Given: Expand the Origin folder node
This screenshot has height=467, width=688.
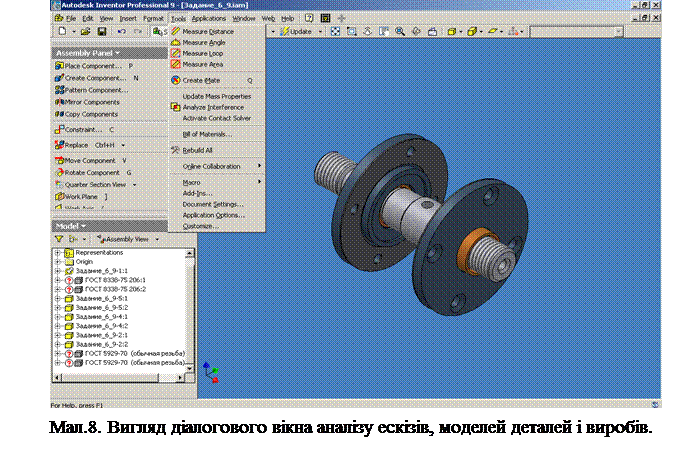Looking at the screenshot, I should (57, 262).
